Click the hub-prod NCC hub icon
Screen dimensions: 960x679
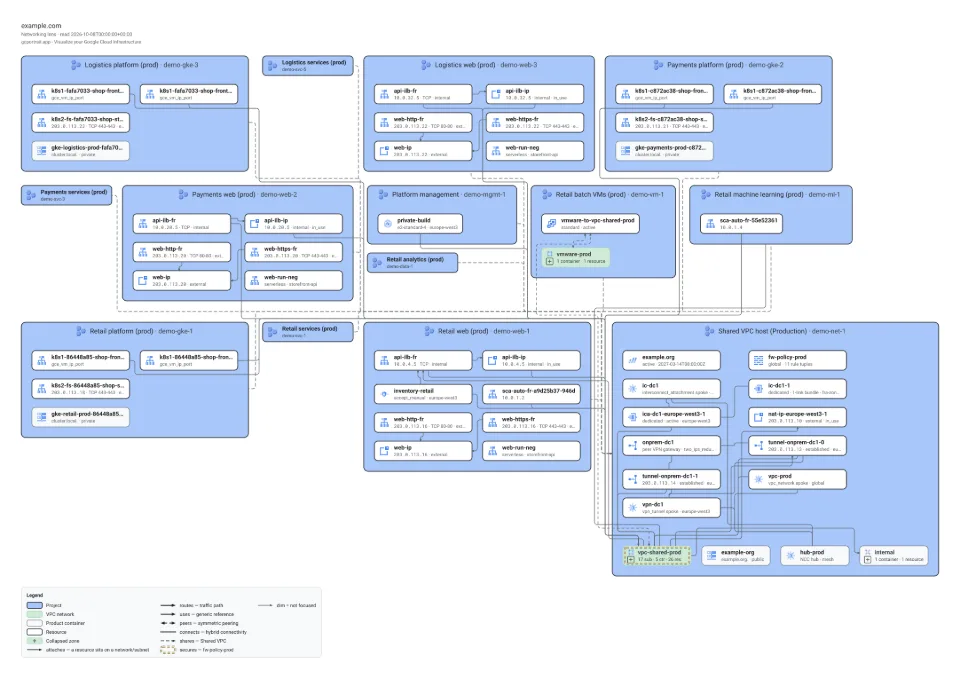click(x=790, y=555)
